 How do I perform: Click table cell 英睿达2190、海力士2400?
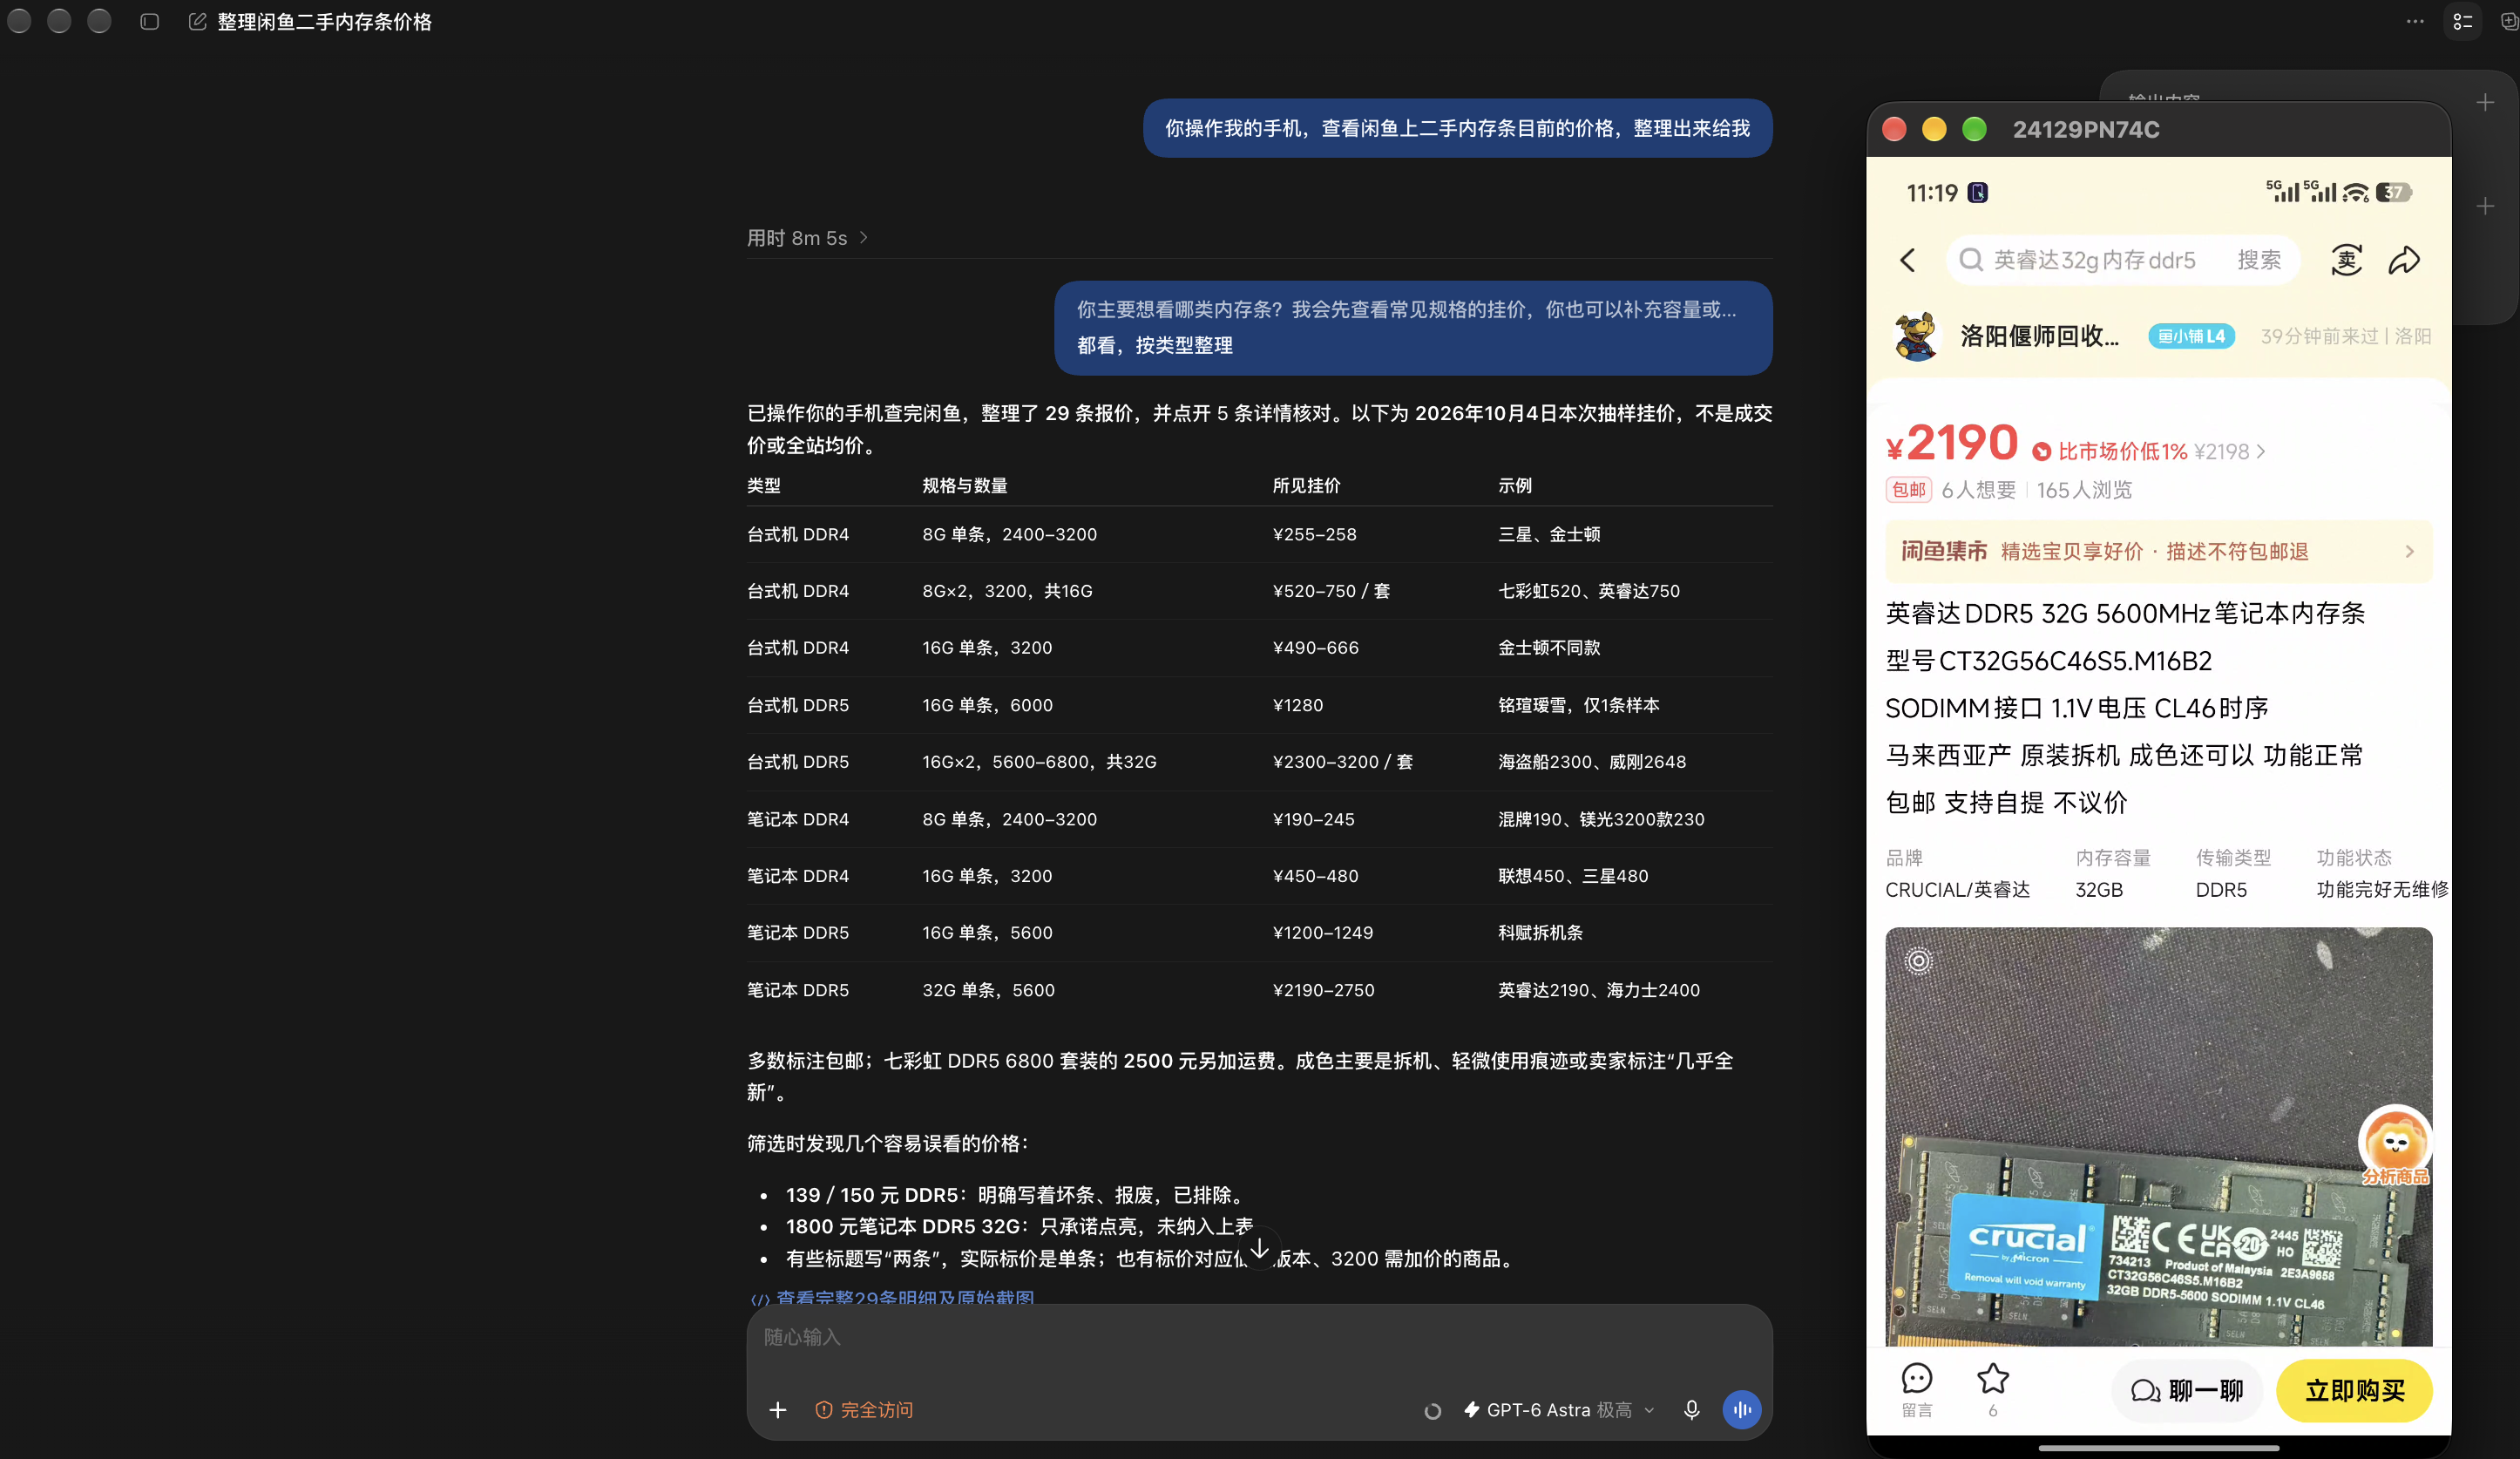(x=1598, y=990)
